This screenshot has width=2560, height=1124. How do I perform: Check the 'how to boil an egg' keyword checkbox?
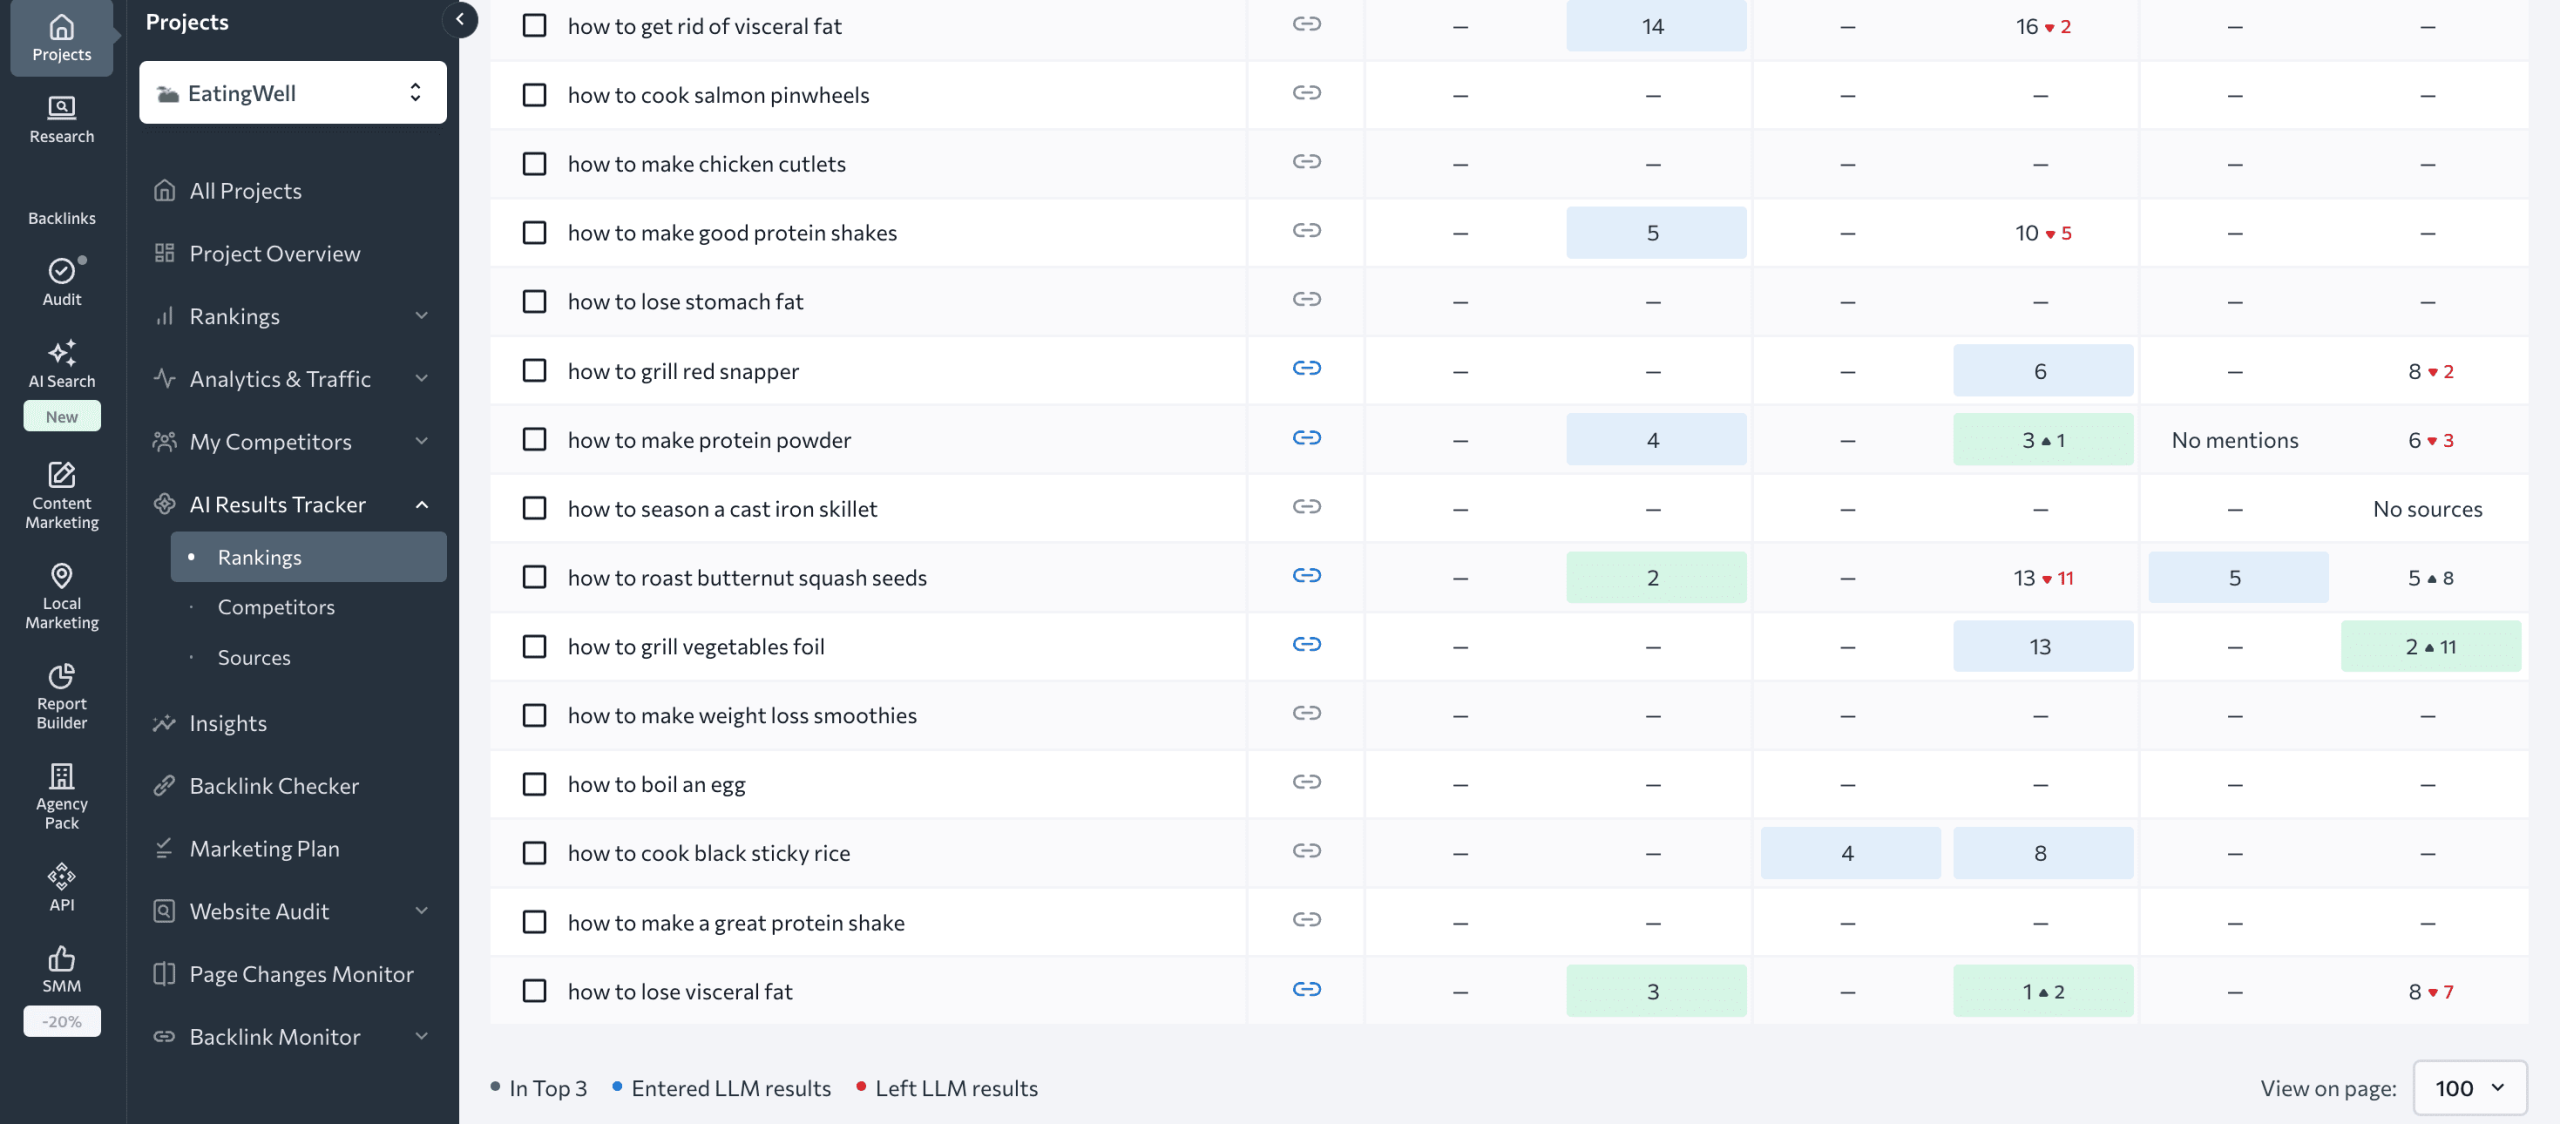point(535,784)
